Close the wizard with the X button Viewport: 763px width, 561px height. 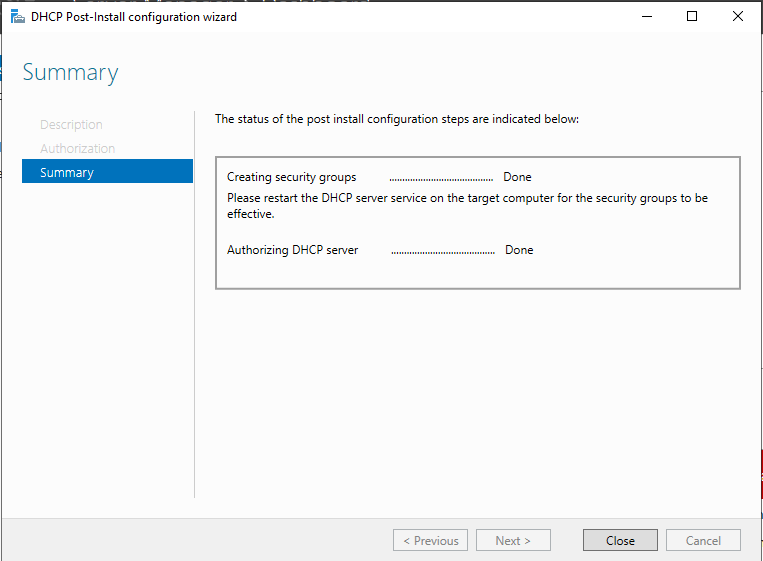pyautogui.click(x=738, y=17)
